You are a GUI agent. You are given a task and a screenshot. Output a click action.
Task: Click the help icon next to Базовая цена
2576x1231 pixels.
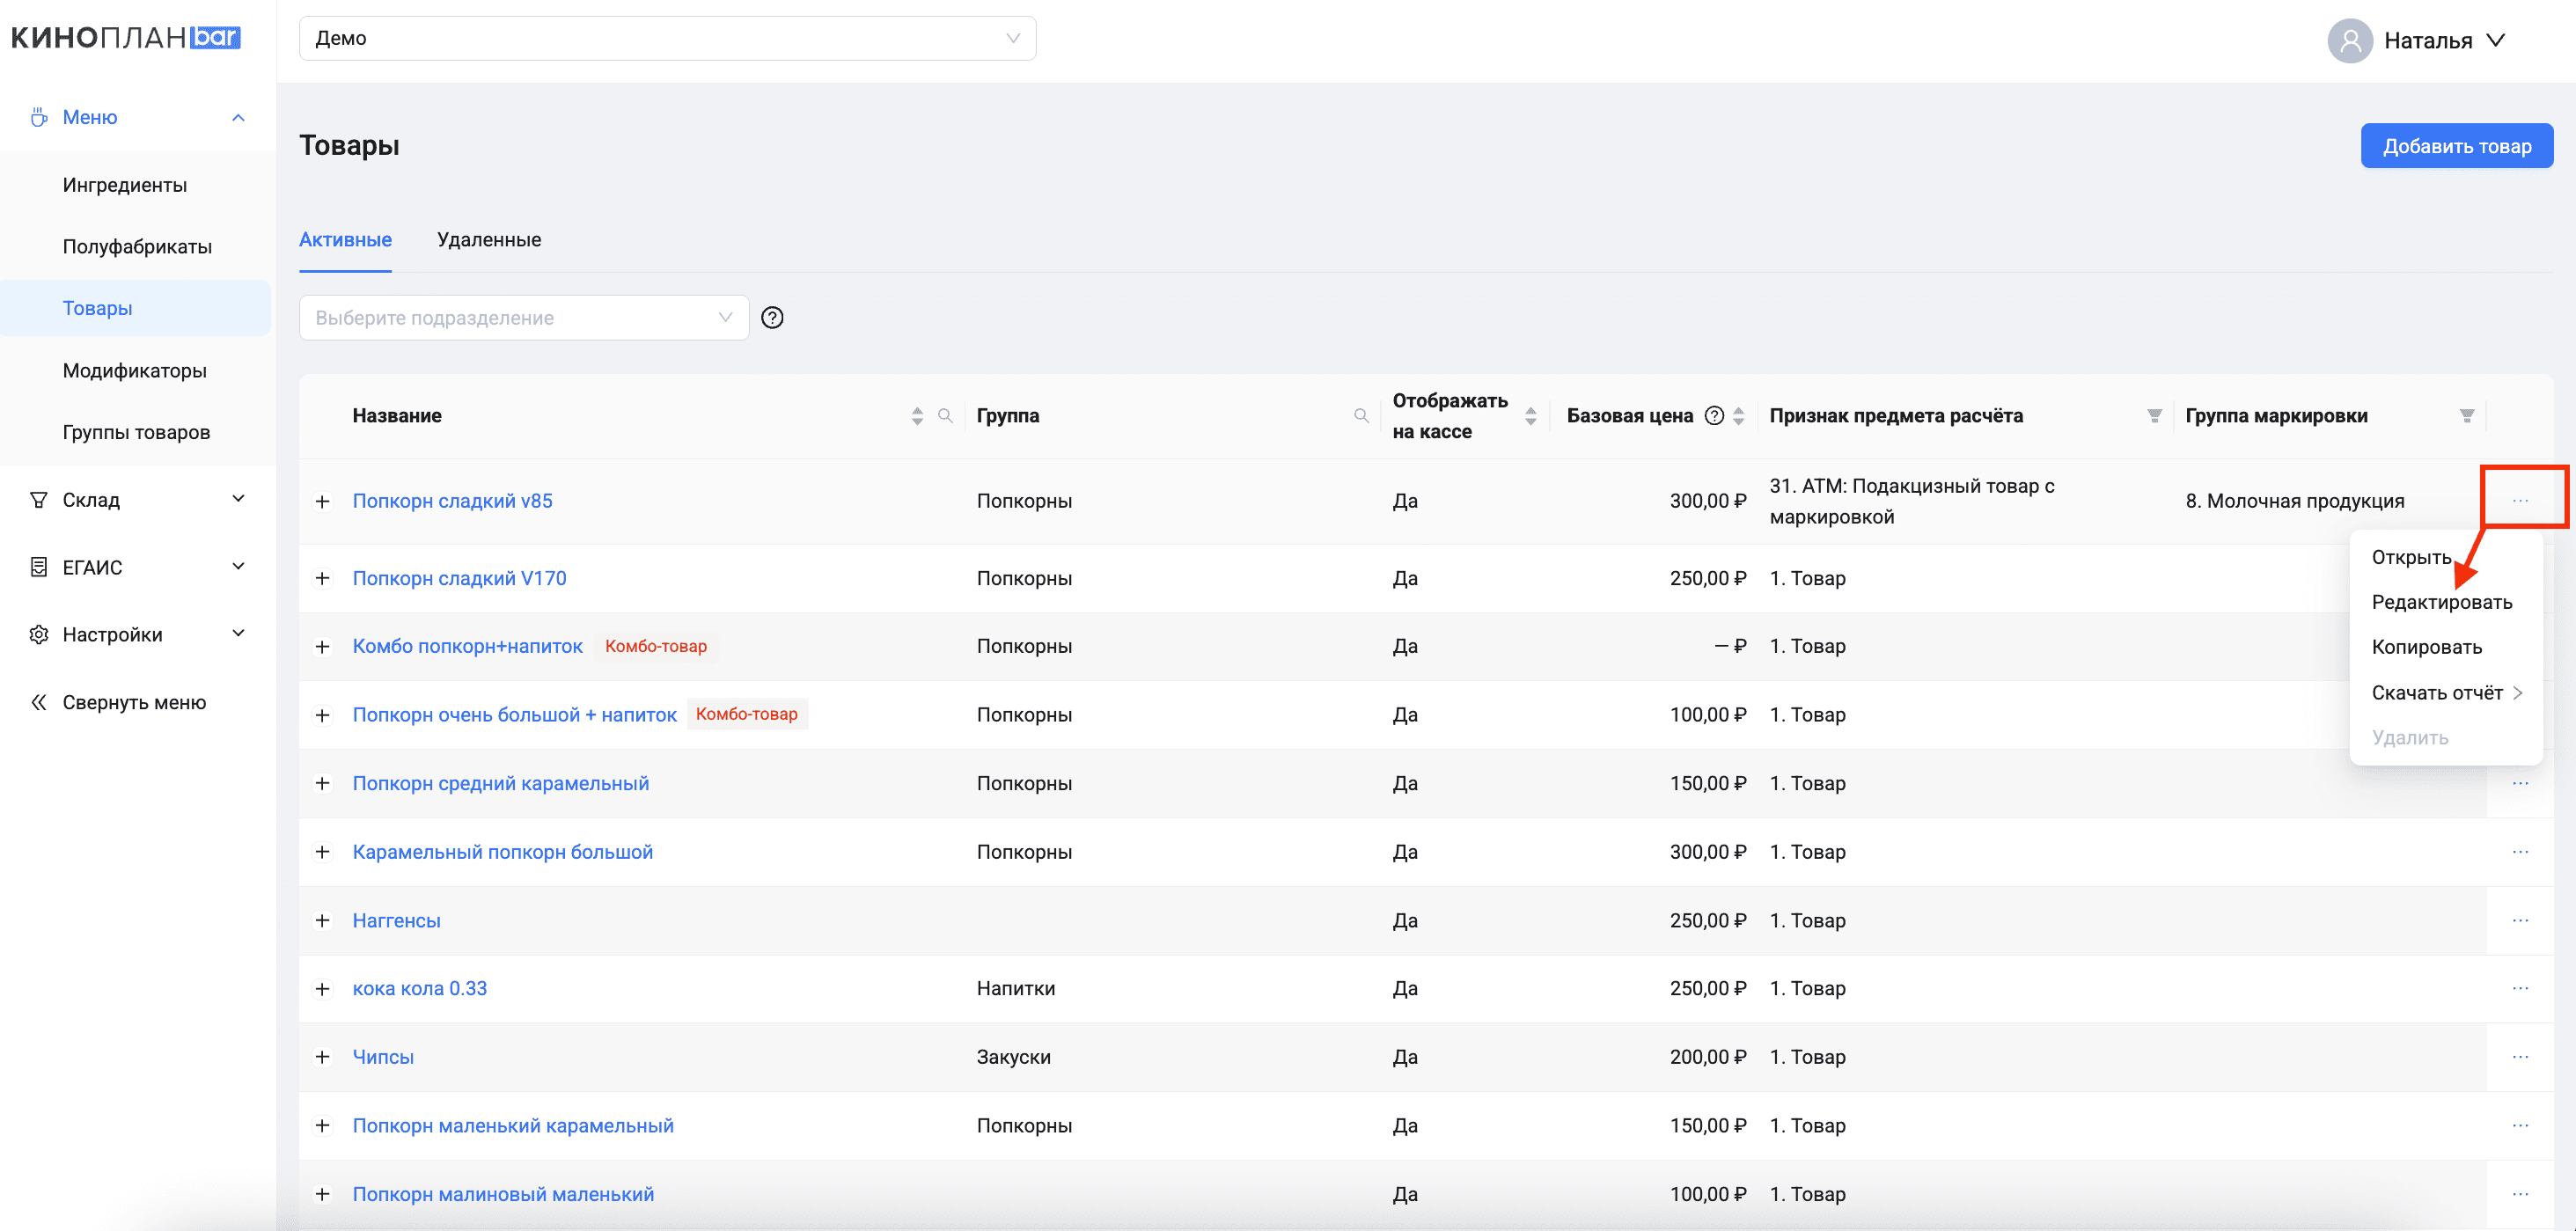click(1714, 416)
